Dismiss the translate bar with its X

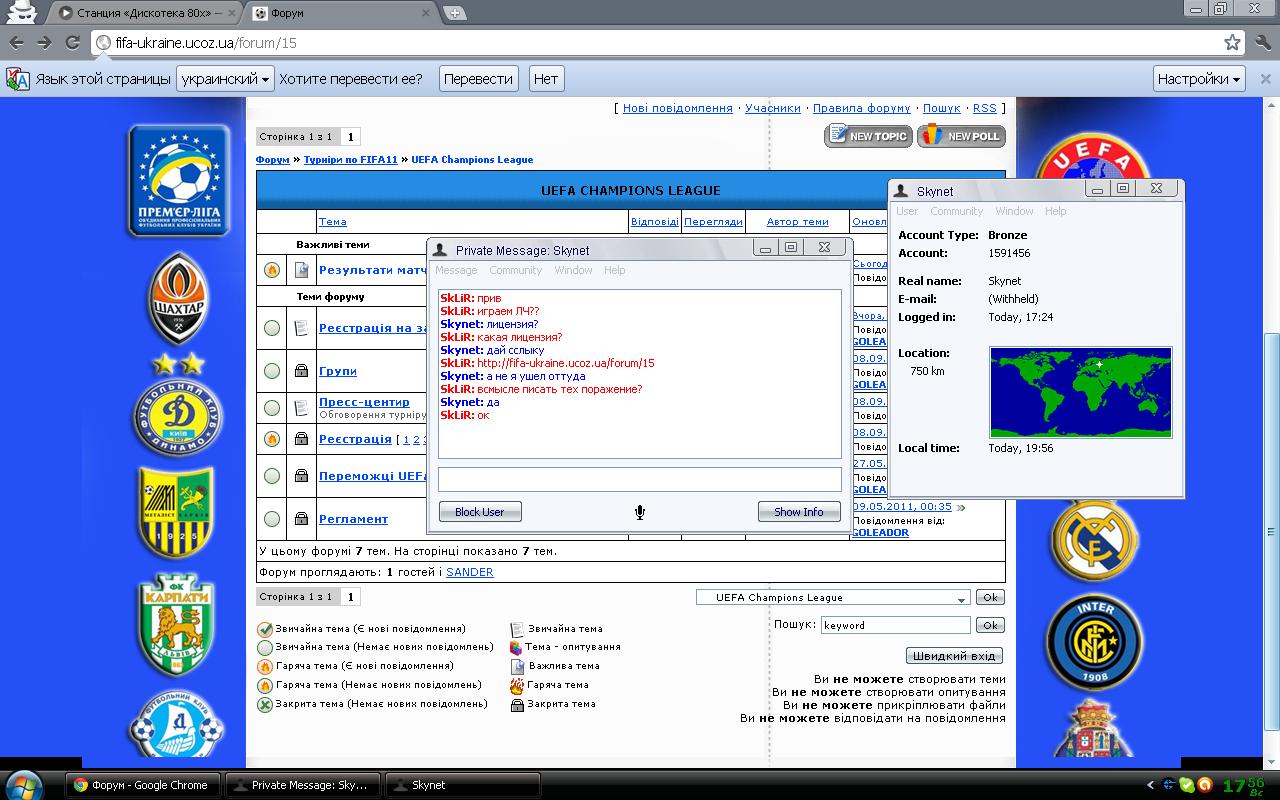click(1264, 79)
